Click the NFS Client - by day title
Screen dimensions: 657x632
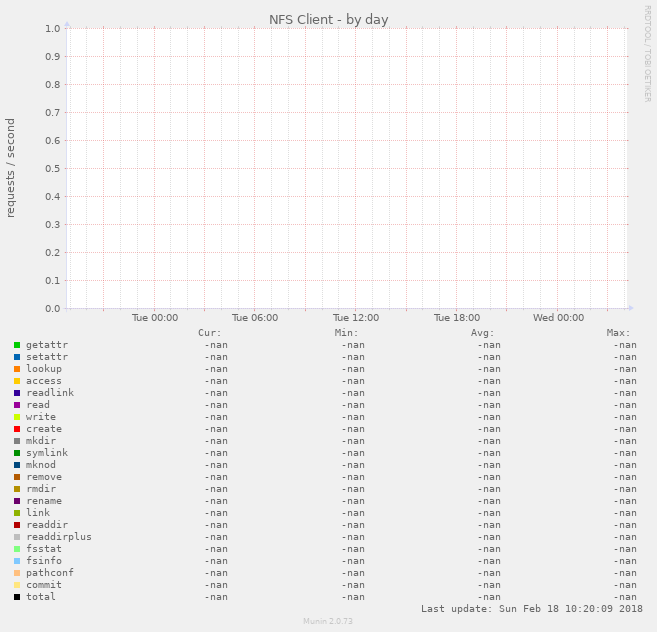328,20
